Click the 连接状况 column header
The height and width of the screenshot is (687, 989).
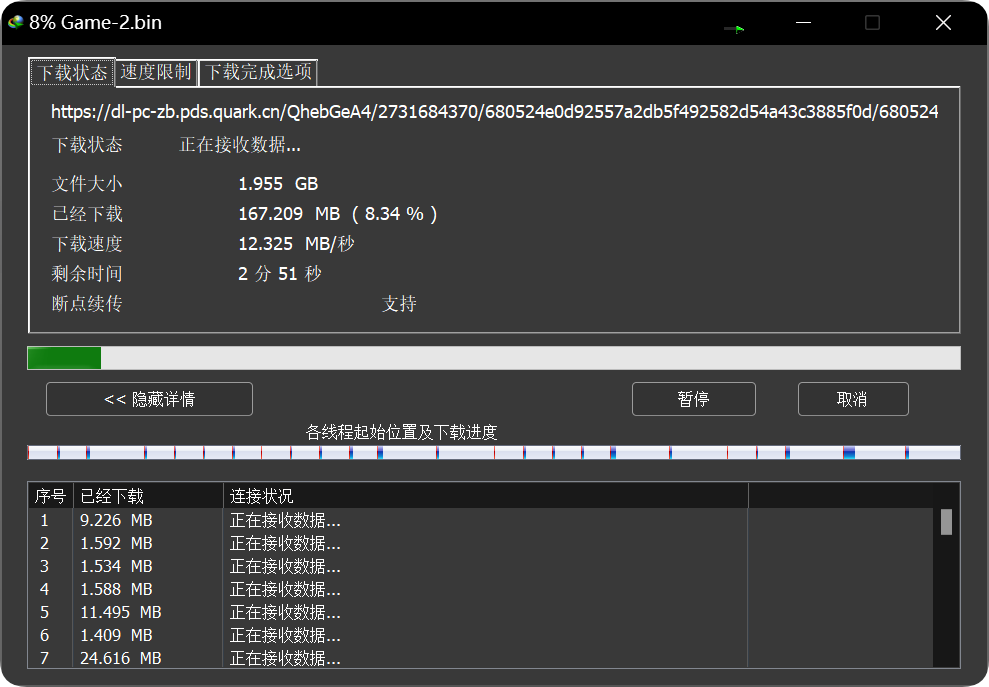click(485, 496)
